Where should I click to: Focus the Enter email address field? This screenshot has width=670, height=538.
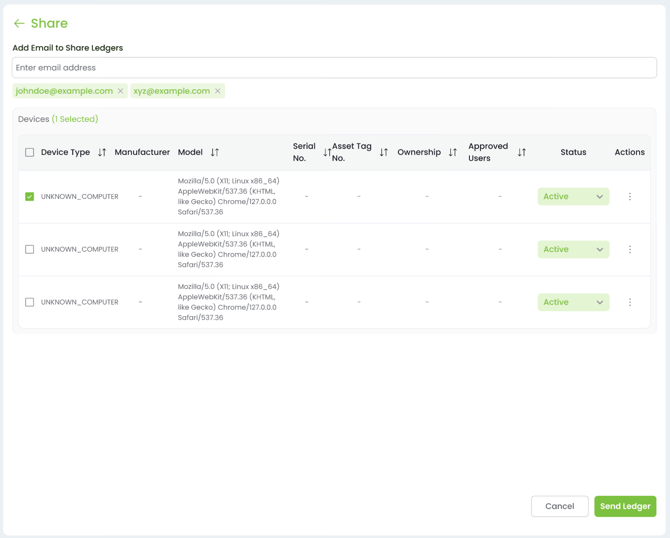pos(334,68)
